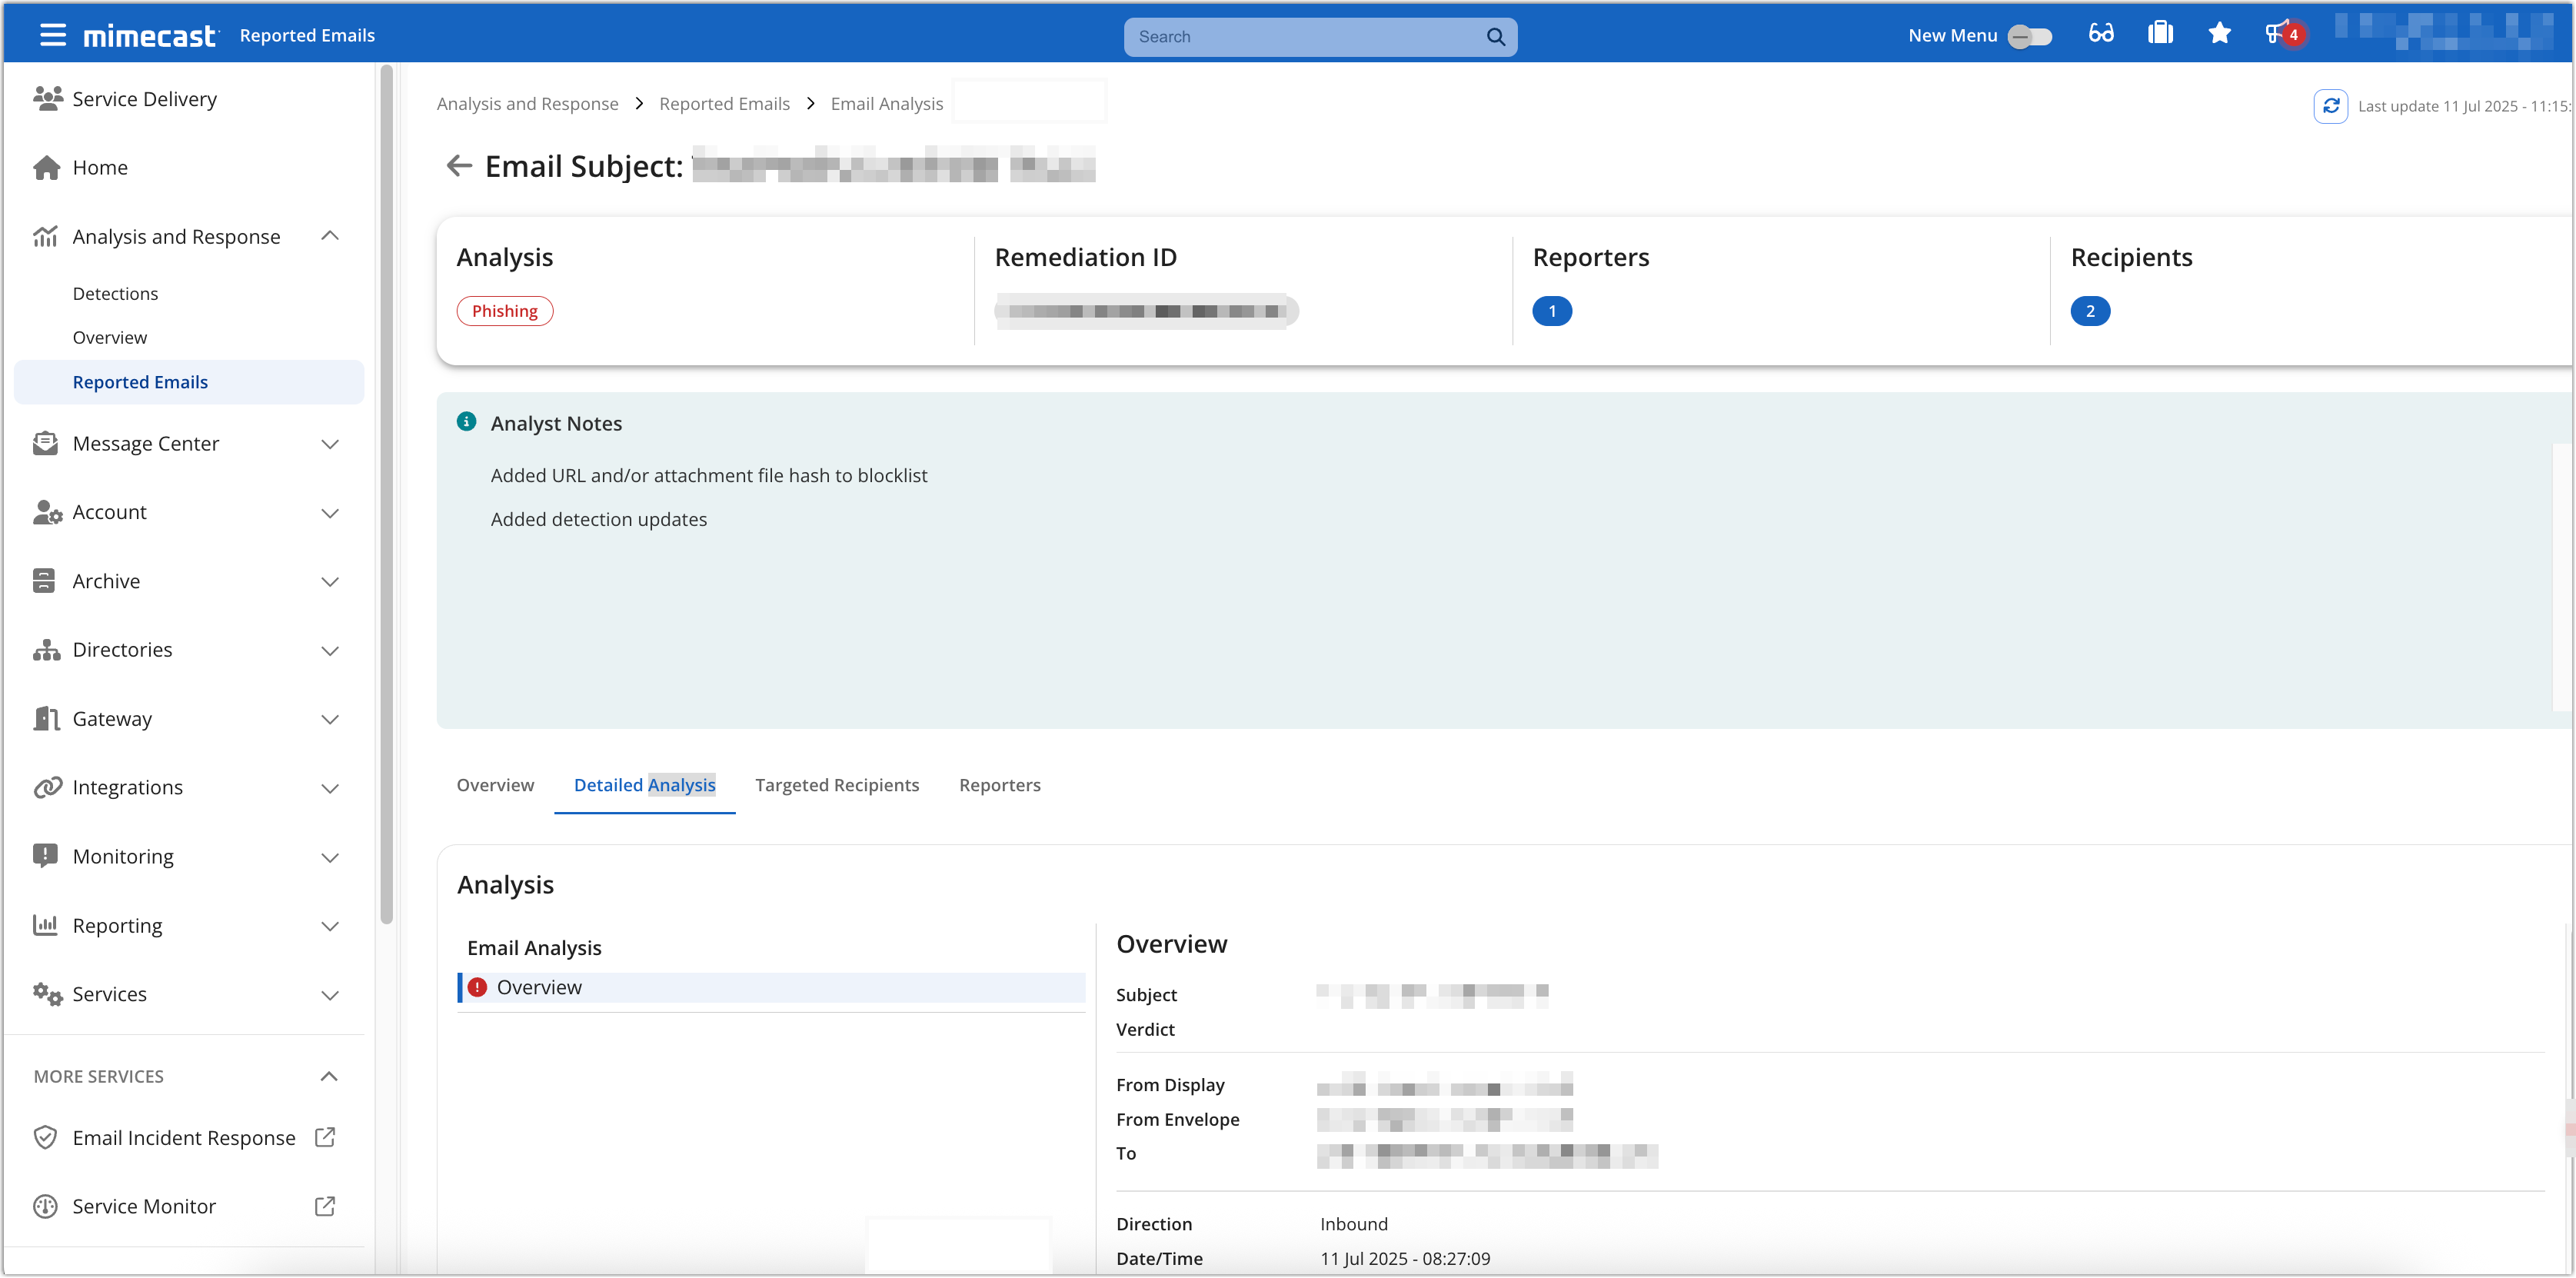Click the glasses reader icon in the top bar
2576x1278 pixels.
(2101, 32)
